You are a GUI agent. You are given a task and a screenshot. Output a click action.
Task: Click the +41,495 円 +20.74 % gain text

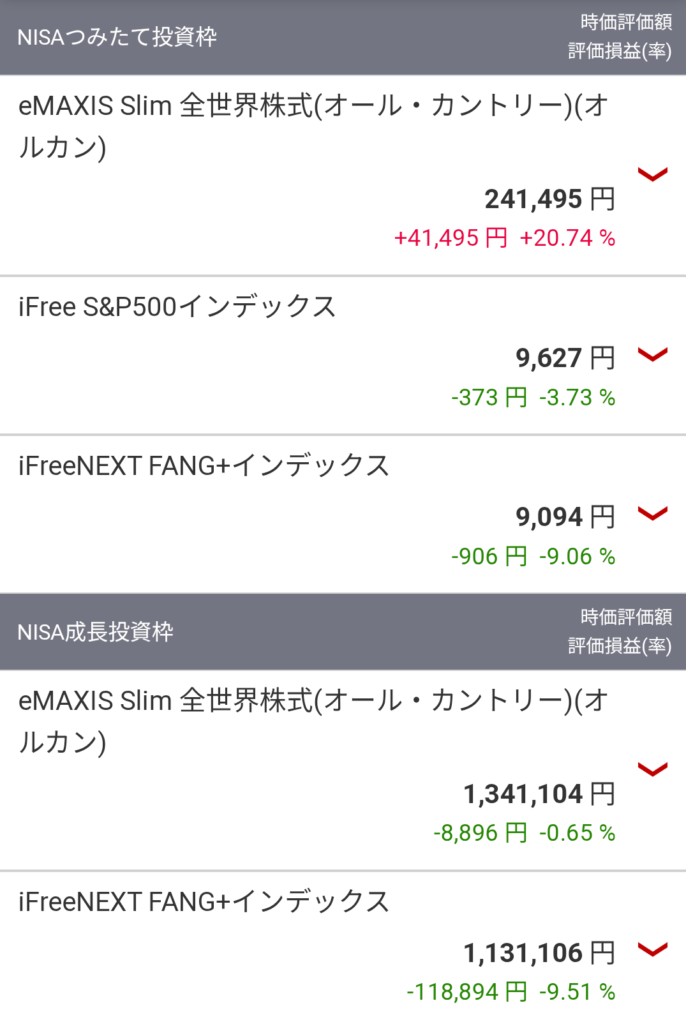point(504,238)
